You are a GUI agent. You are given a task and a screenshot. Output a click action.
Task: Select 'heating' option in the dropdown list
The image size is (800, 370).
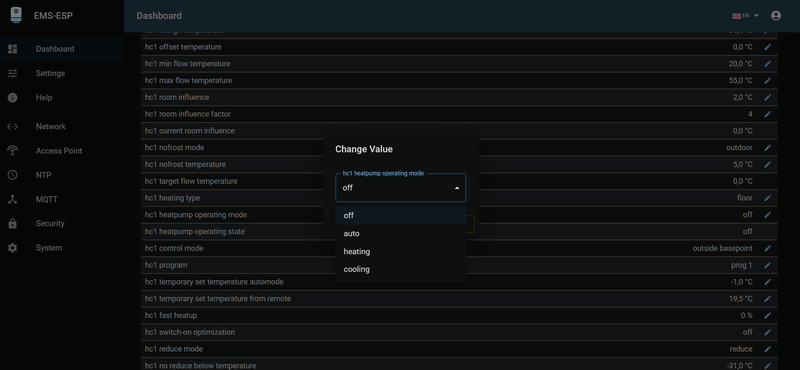pyautogui.click(x=401, y=252)
